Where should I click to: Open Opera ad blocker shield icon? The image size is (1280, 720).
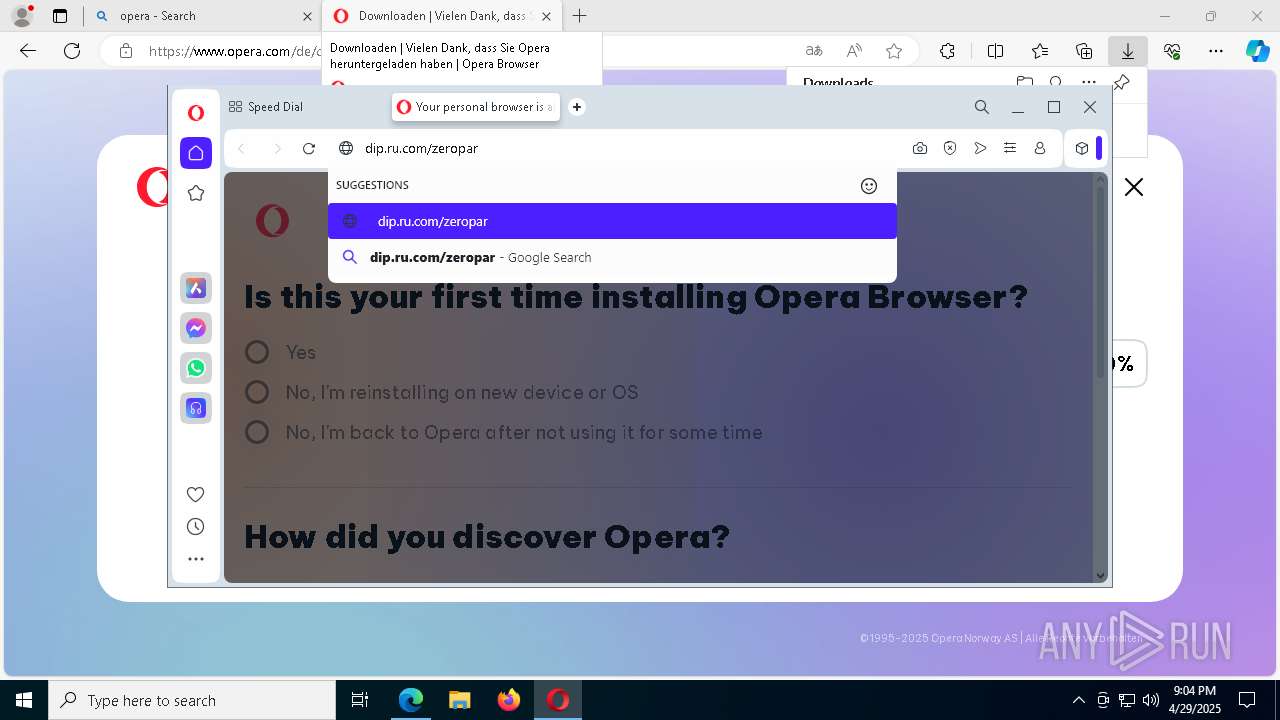tap(950, 148)
